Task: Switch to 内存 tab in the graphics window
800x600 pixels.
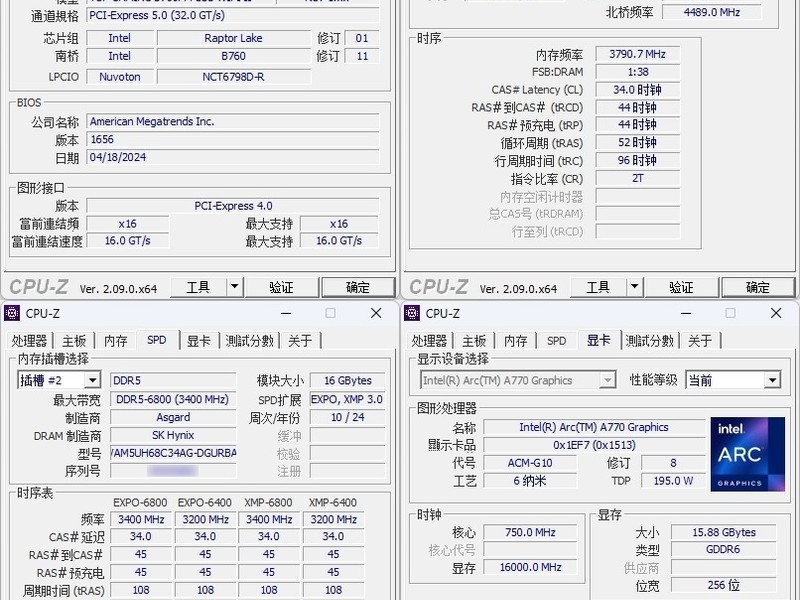Action: 516,341
